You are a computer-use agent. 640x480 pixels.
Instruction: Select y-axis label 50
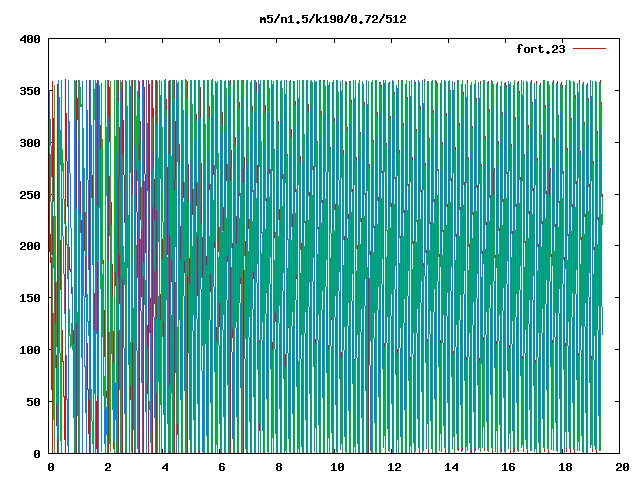coord(34,402)
